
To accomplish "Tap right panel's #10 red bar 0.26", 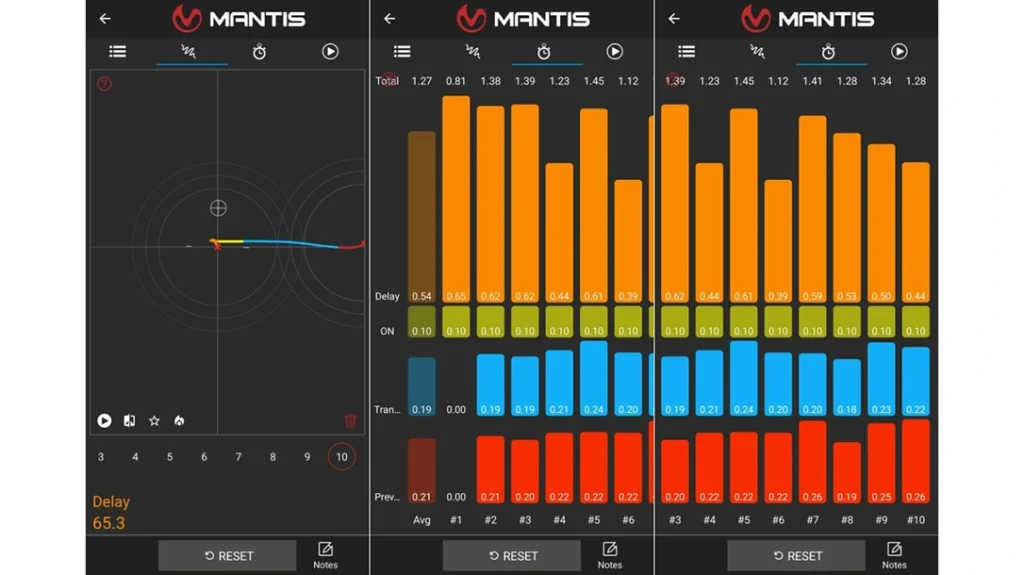I will pos(916,461).
